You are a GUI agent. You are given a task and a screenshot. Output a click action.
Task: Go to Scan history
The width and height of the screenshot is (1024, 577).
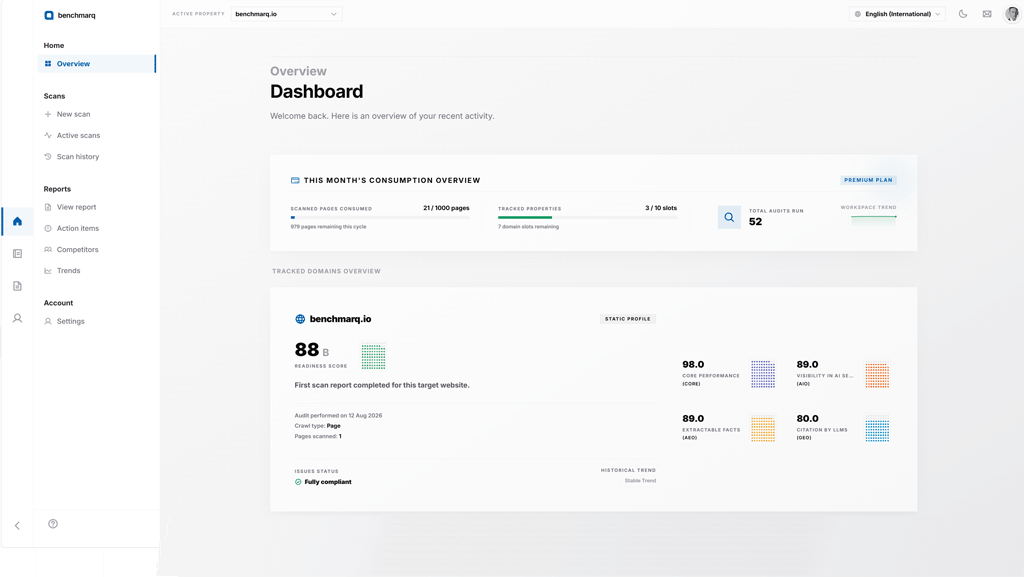point(78,157)
